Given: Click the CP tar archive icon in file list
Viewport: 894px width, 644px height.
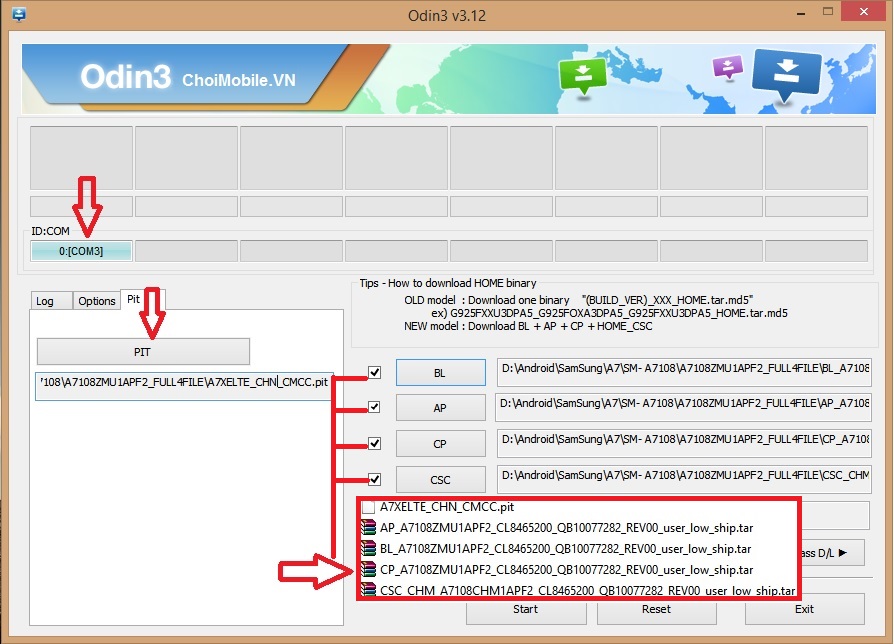Looking at the screenshot, I should [369, 569].
